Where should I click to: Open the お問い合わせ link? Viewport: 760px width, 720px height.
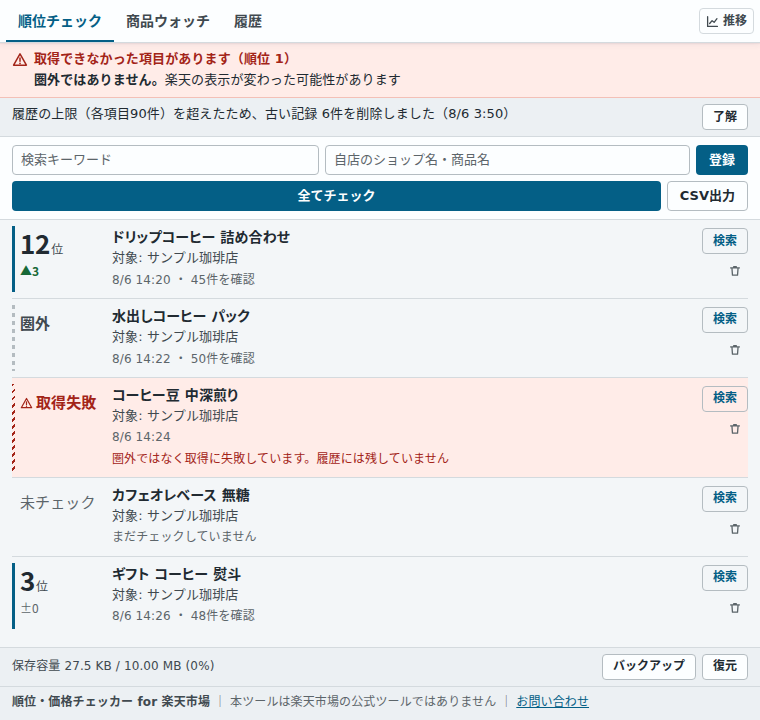pyautogui.click(x=552, y=701)
